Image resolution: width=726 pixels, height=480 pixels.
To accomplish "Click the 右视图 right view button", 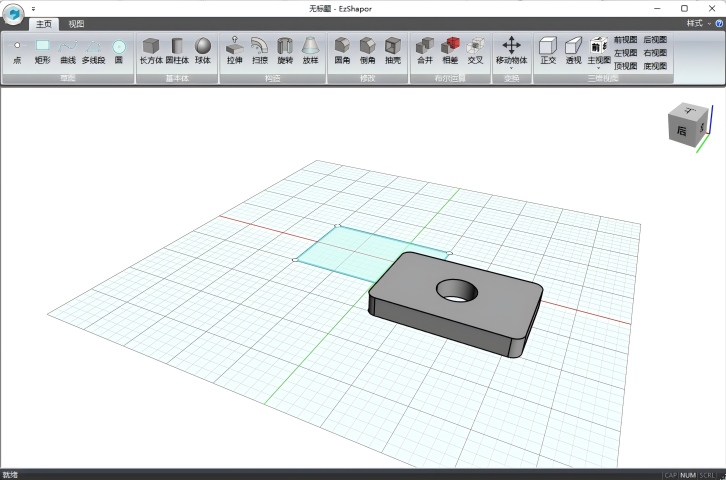I will (655, 52).
